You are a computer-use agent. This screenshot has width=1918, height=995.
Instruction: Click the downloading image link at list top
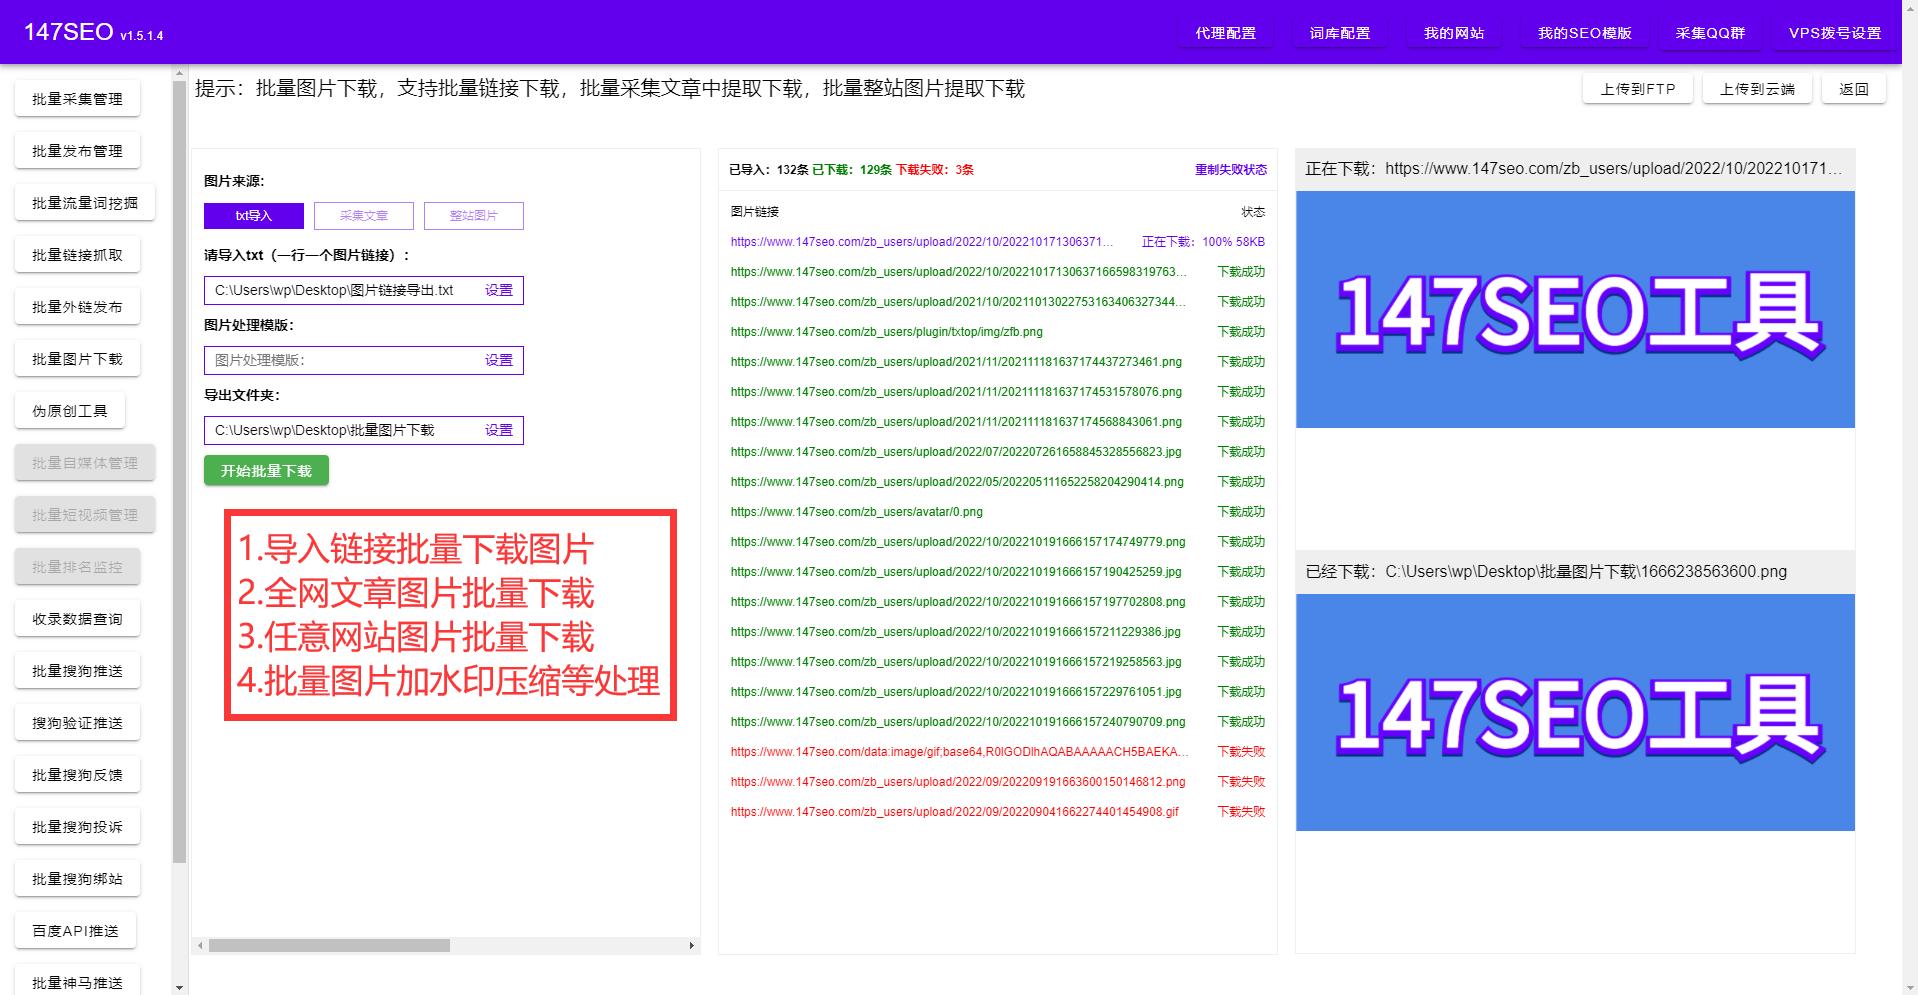point(922,241)
